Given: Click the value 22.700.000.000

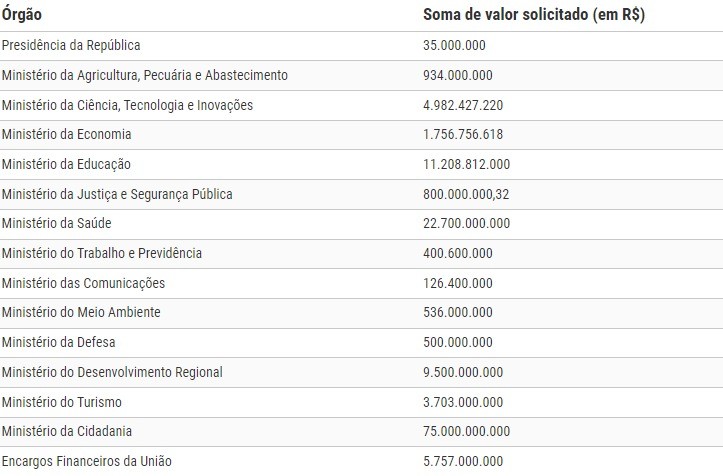Looking at the screenshot, I should [467, 224].
